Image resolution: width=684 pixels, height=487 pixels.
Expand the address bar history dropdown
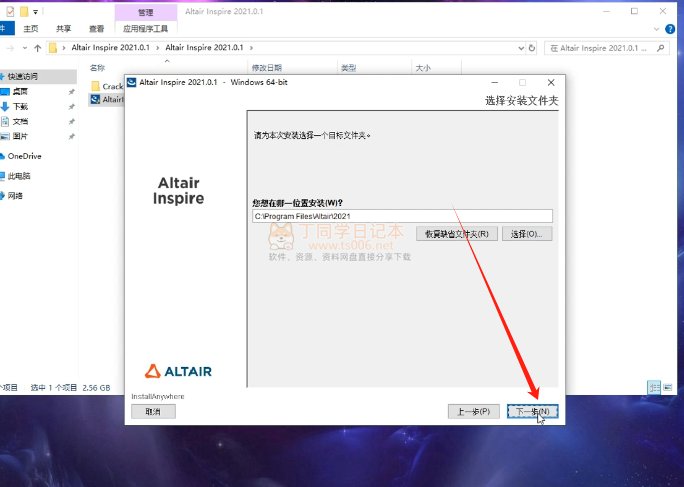[x=521, y=48]
